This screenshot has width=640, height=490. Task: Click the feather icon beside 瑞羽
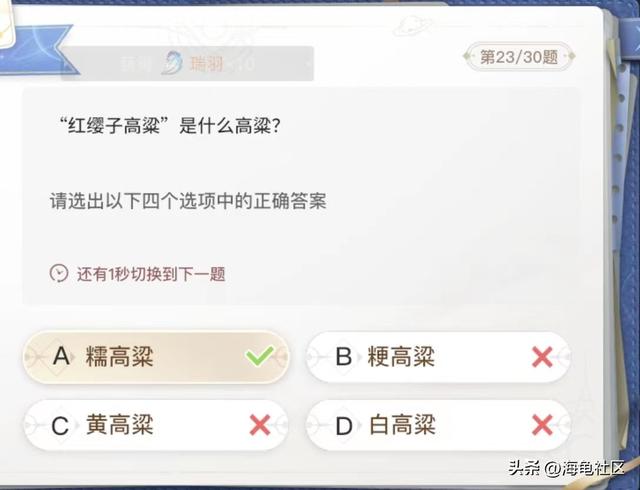(x=173, y=64)
